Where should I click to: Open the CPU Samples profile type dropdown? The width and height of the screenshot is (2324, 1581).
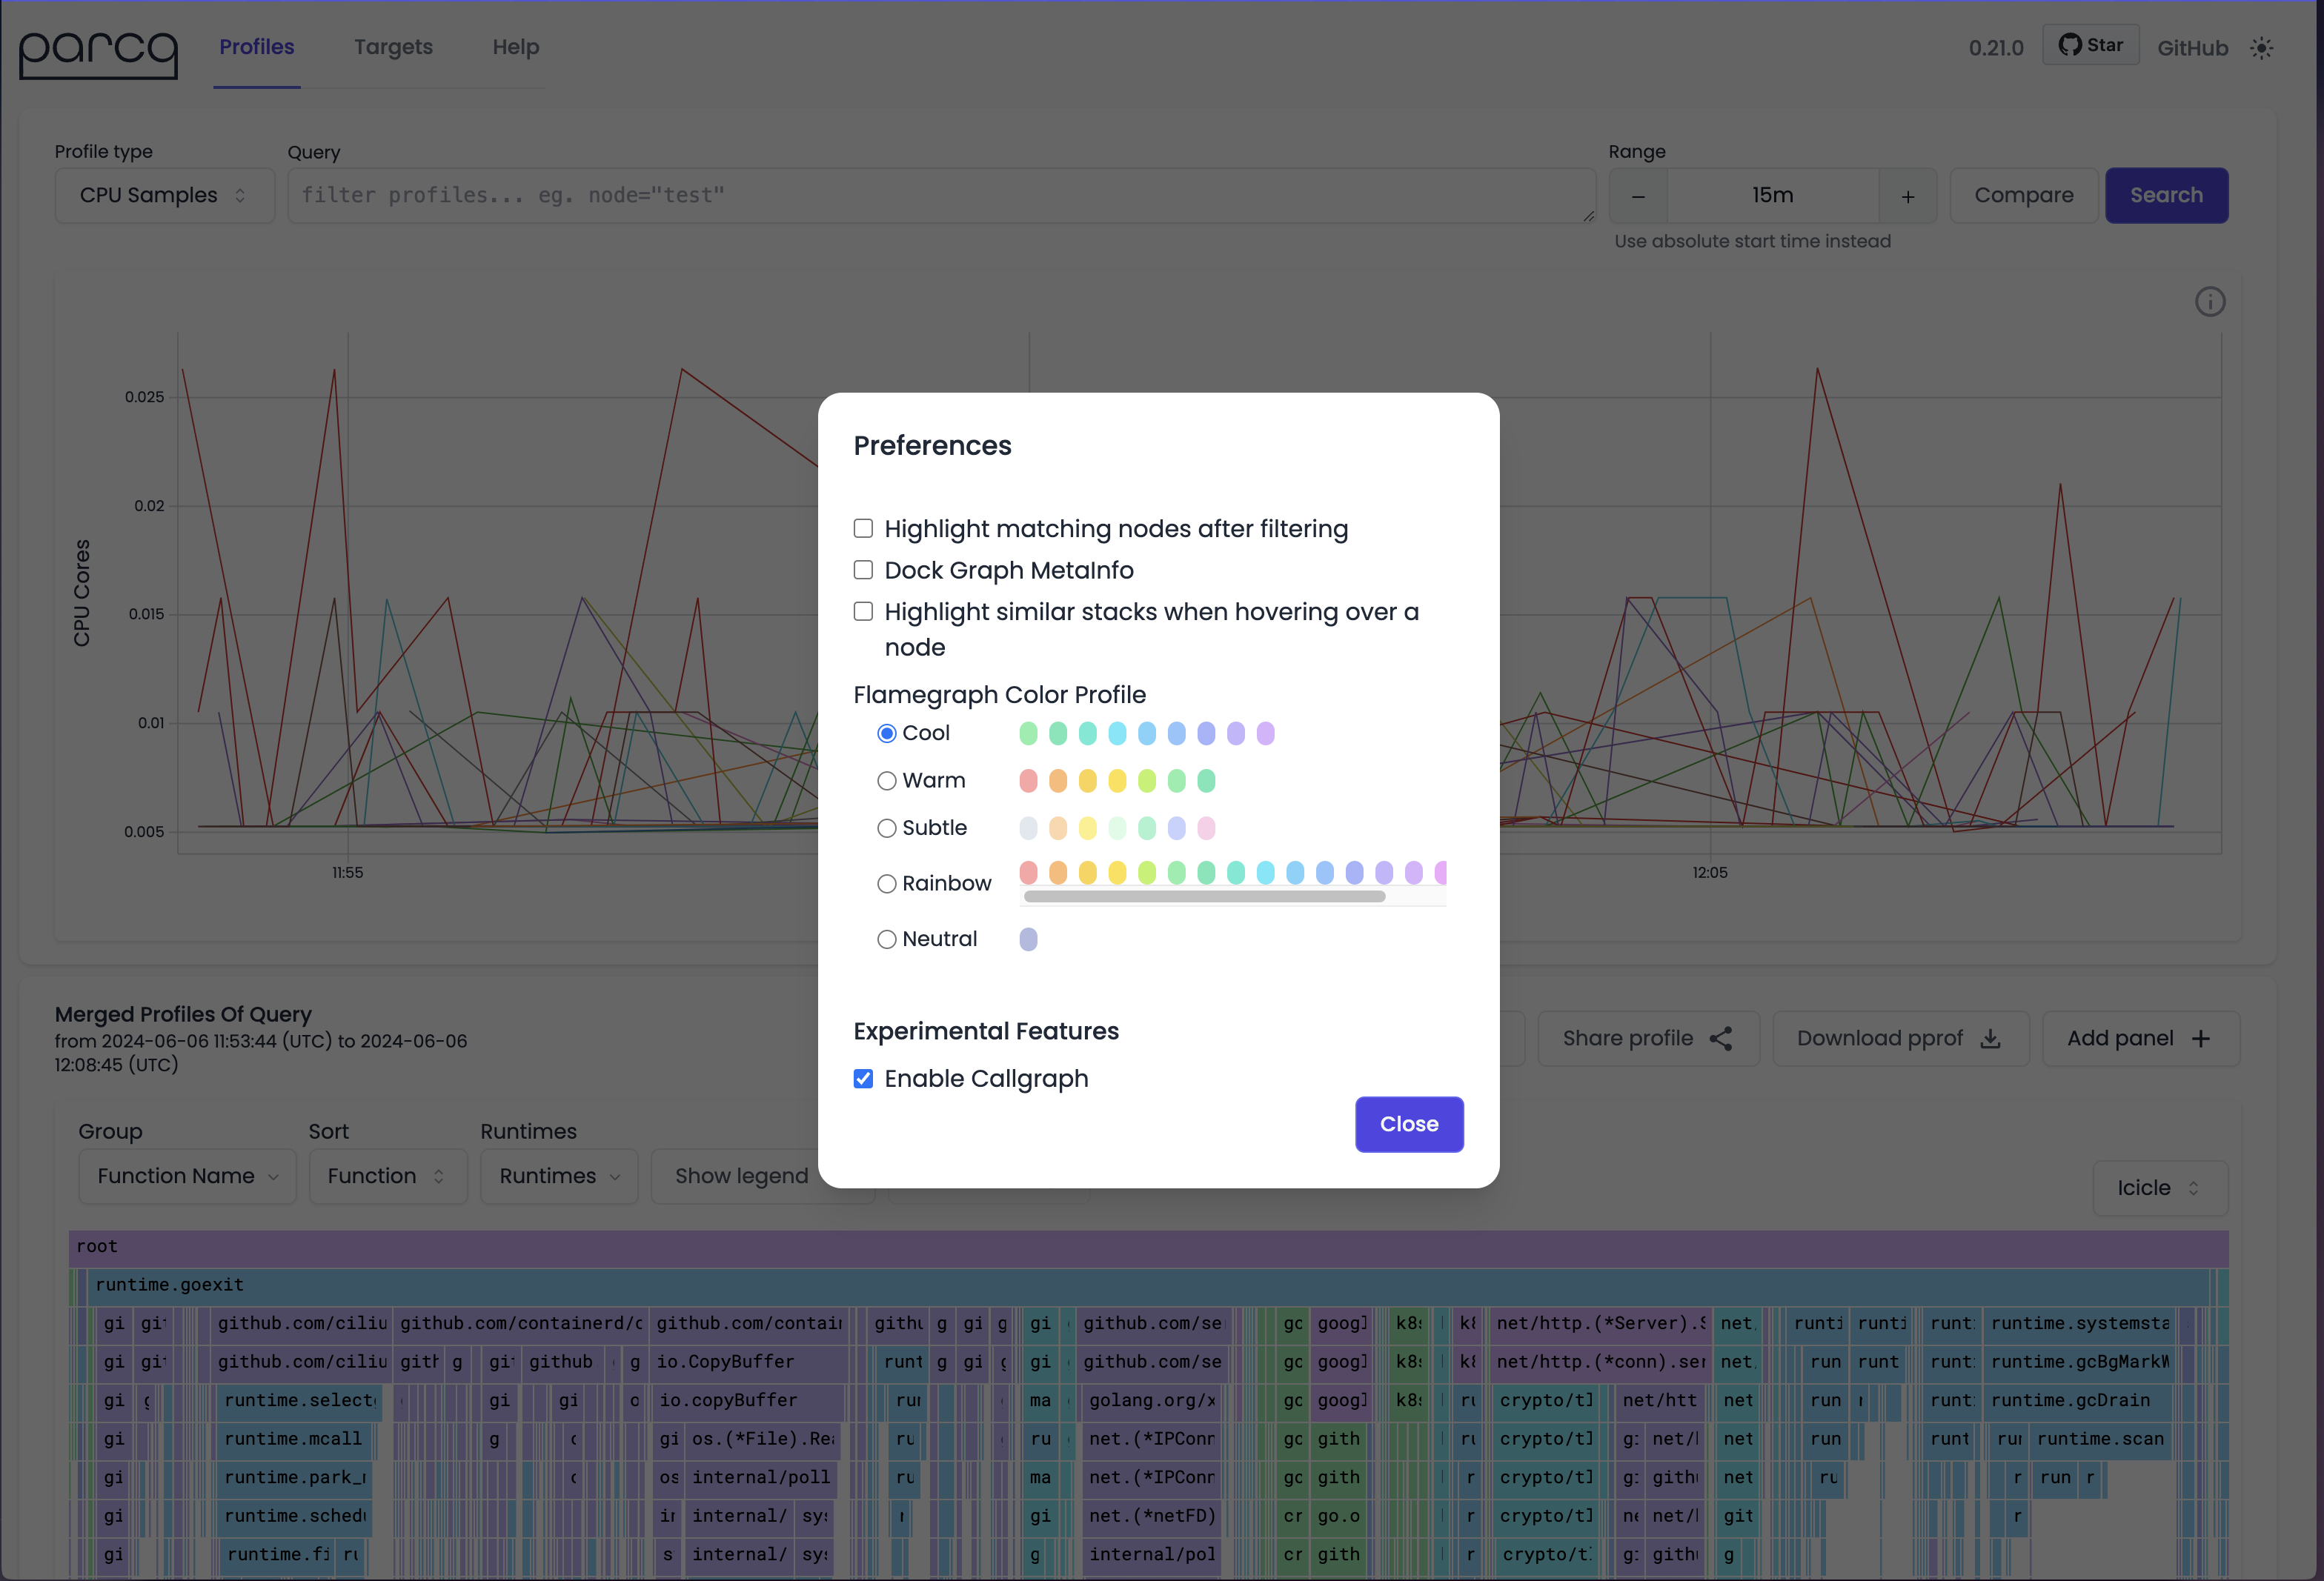pyautogui.click(x=164, y=195)
